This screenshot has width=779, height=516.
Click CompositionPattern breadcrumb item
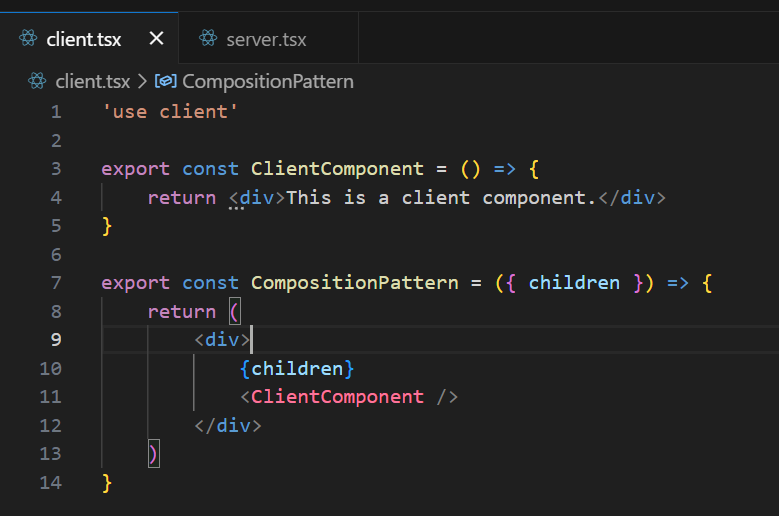click(268, 81)
